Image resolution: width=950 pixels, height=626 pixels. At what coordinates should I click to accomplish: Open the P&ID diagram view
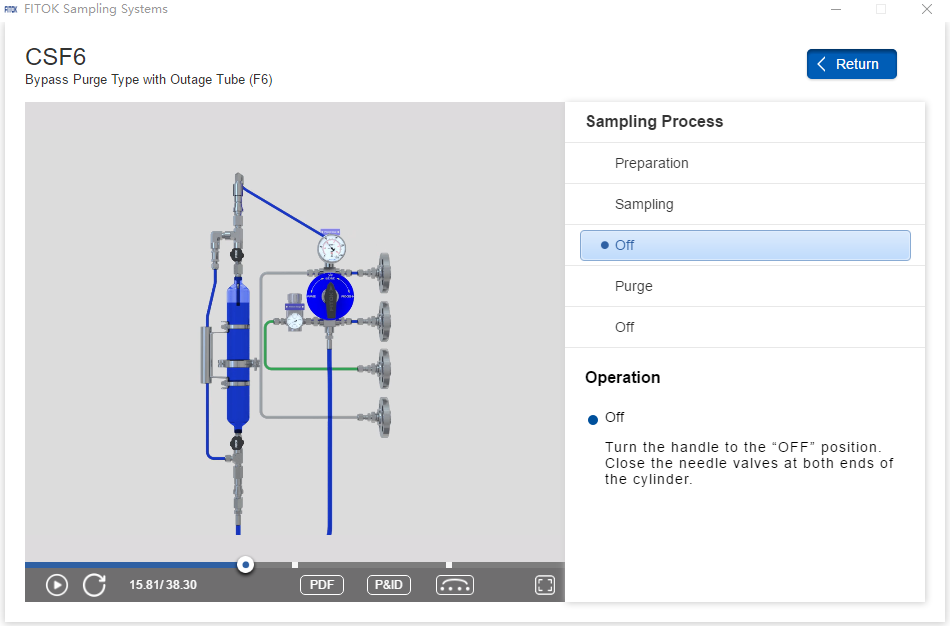point(389,585)
